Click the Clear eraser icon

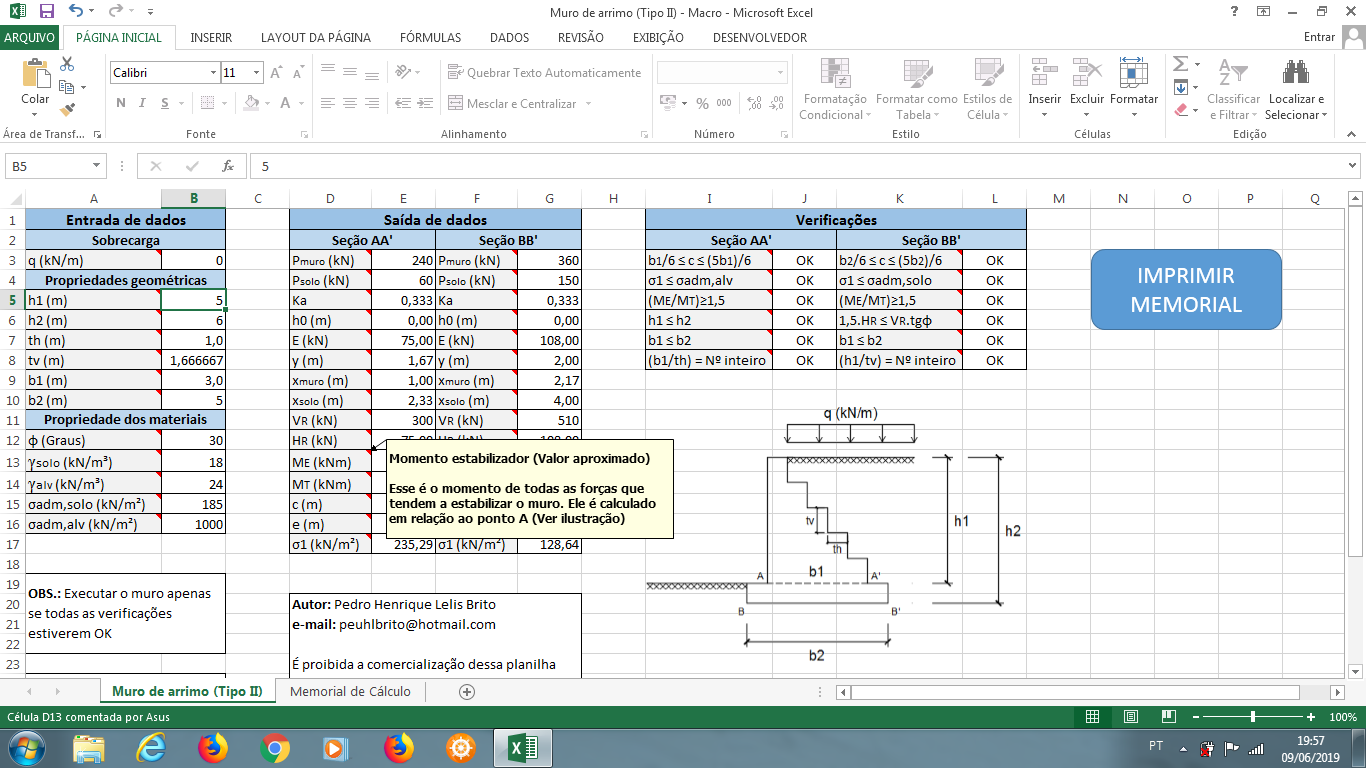click(1180, 110)
